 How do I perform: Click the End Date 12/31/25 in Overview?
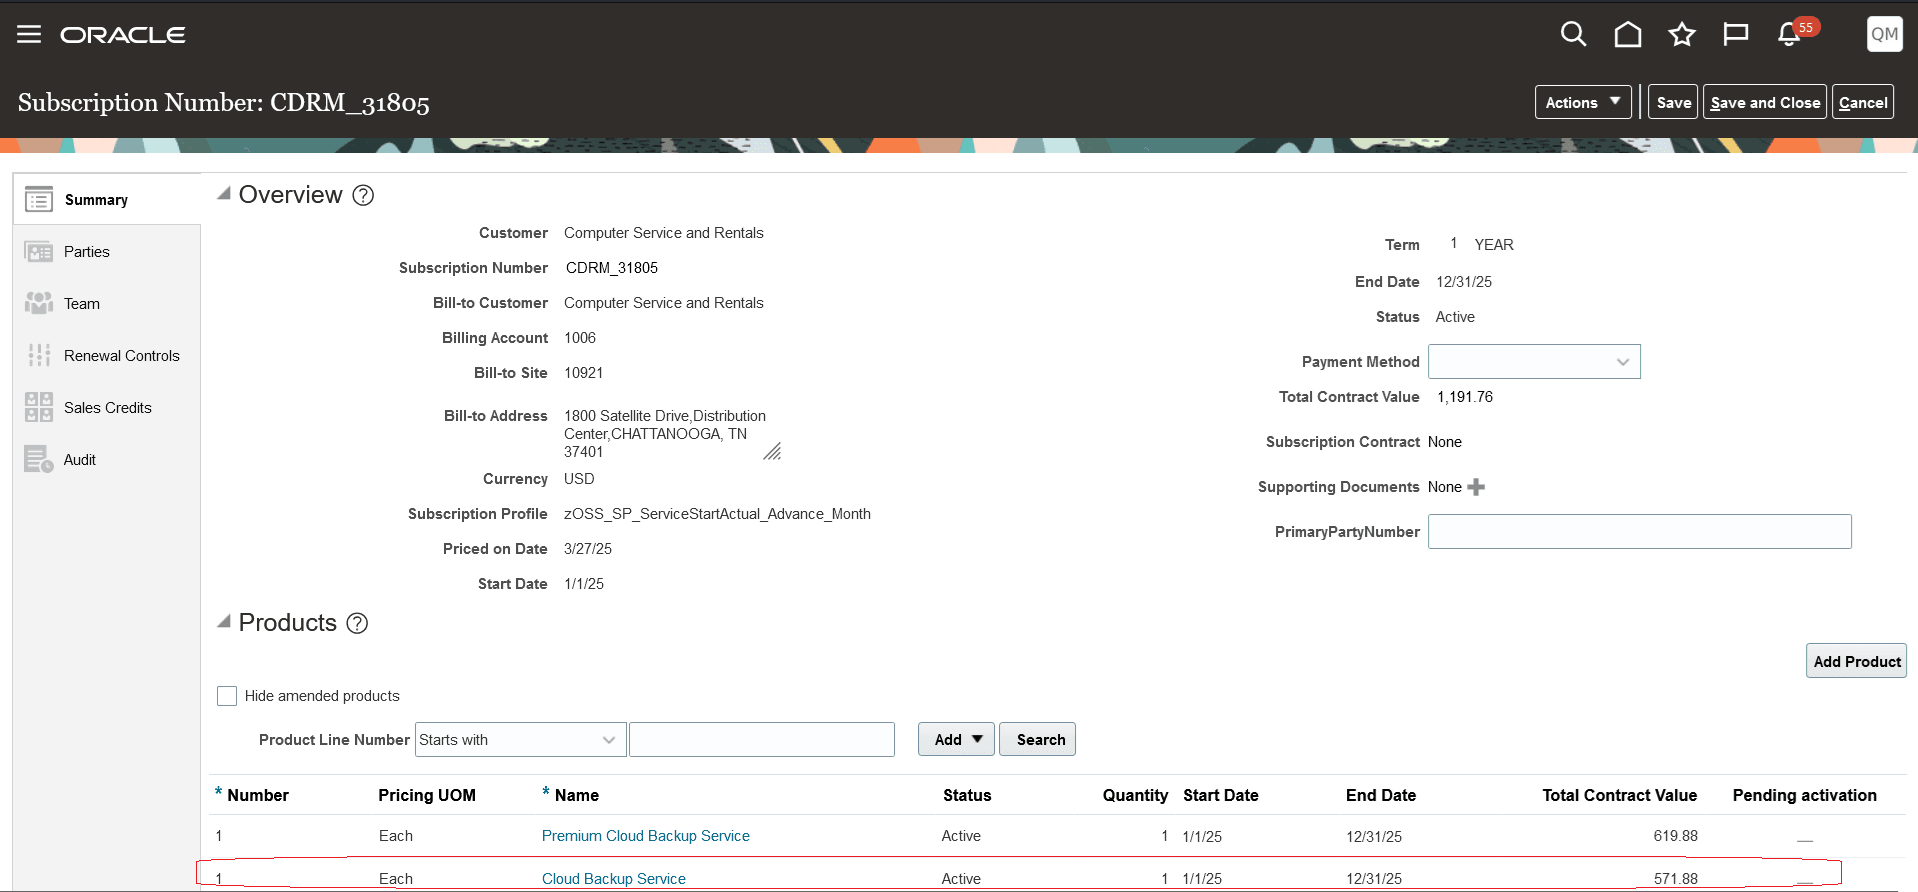1464,282
